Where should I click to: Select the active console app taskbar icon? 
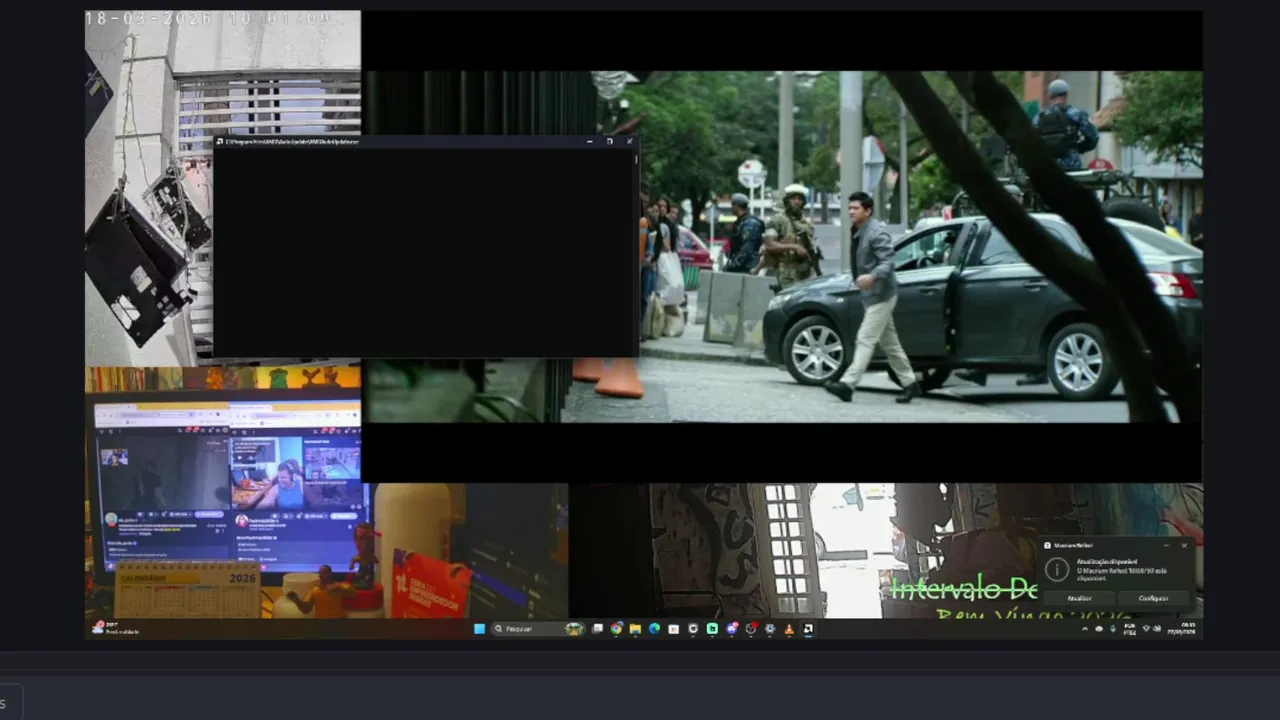pyautogui.click(x=808, y=629)
